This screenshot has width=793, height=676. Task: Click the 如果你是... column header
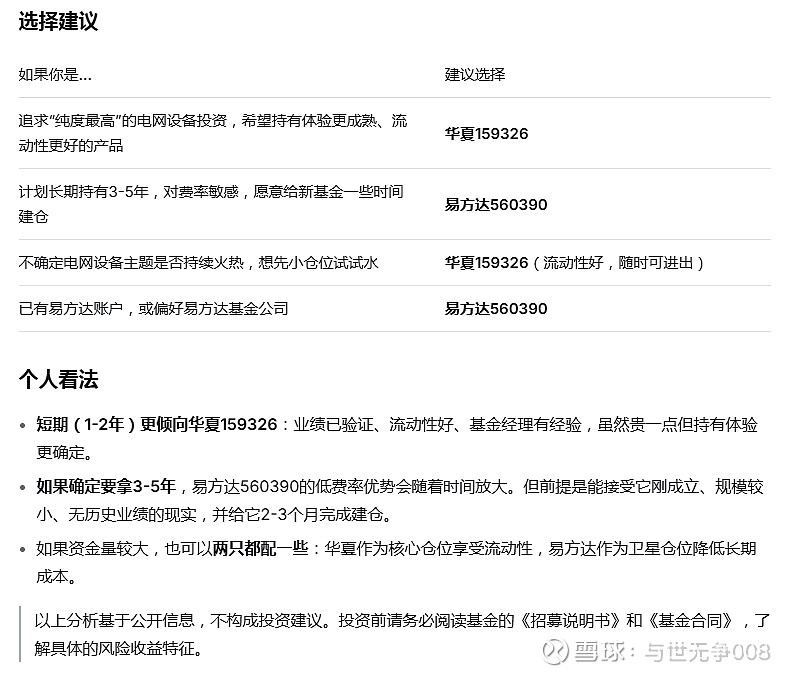(55, 75)
